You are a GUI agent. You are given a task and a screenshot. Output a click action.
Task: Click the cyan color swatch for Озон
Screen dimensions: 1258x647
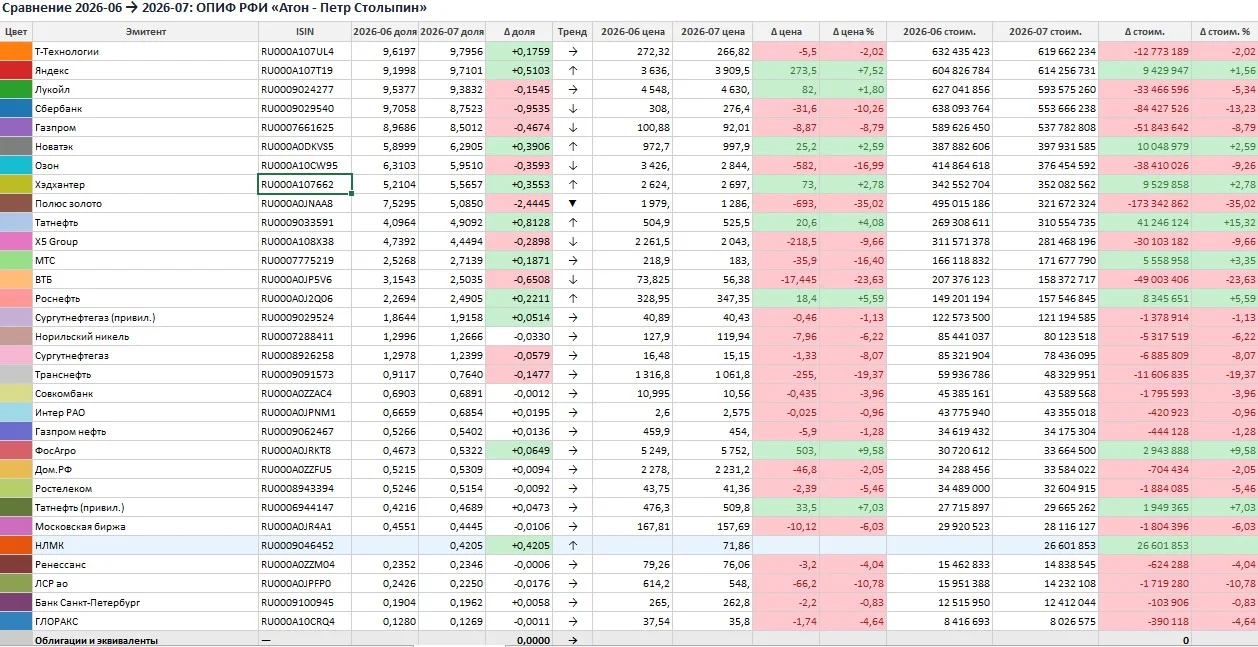[16, 165]
